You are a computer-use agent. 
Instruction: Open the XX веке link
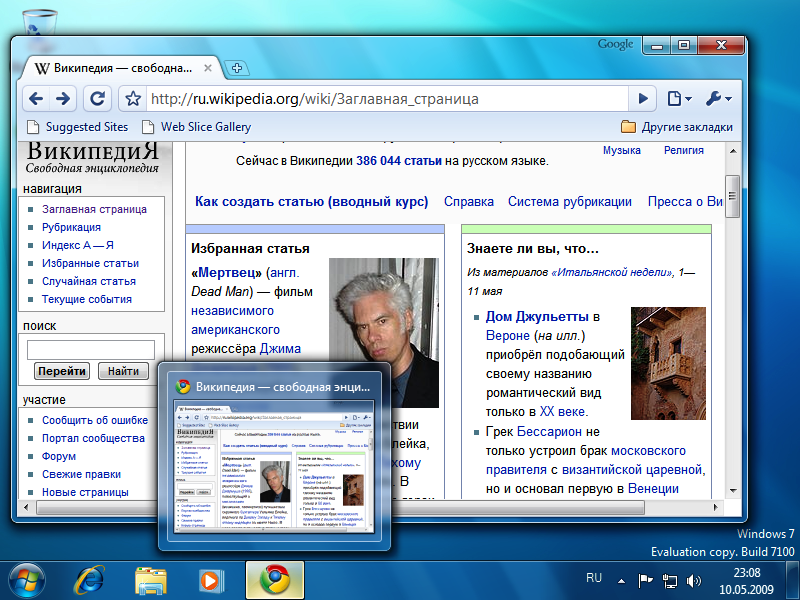tap(563, 412)
